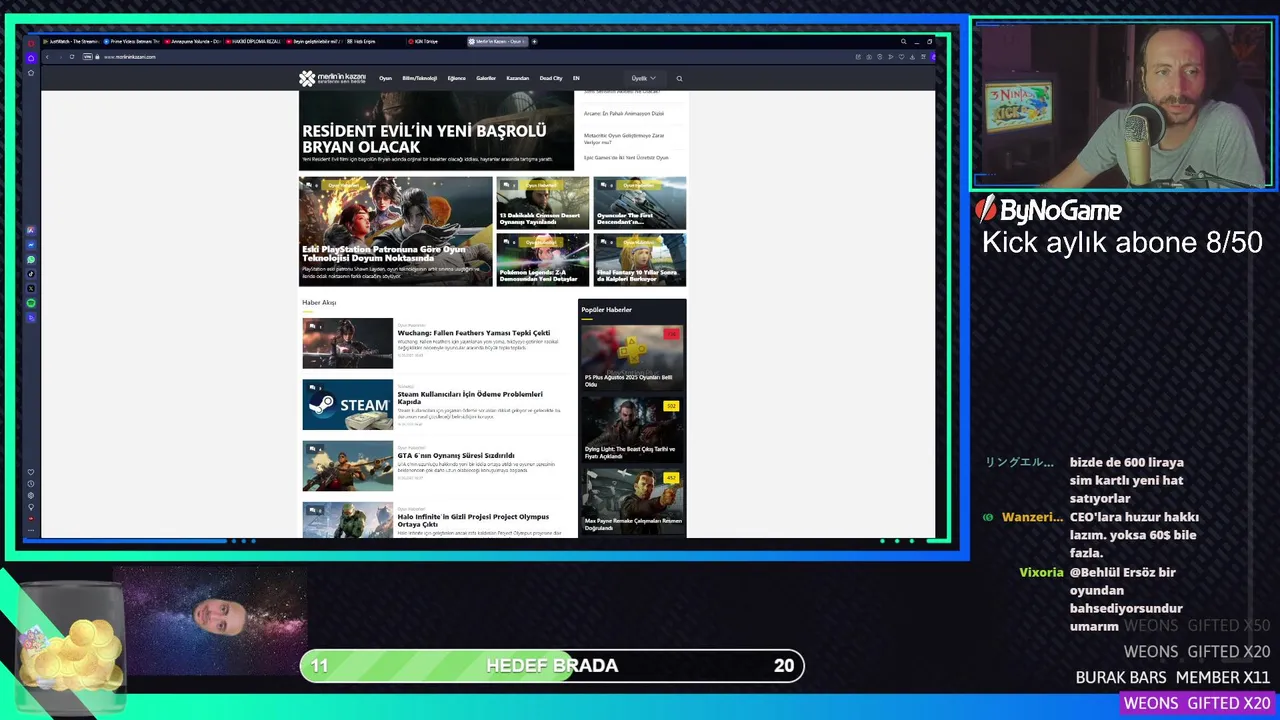The width and height of the screenshot is (1280, 720).
Task: Click the GTA 6 article thumbnail image
Action: (348, 466)
